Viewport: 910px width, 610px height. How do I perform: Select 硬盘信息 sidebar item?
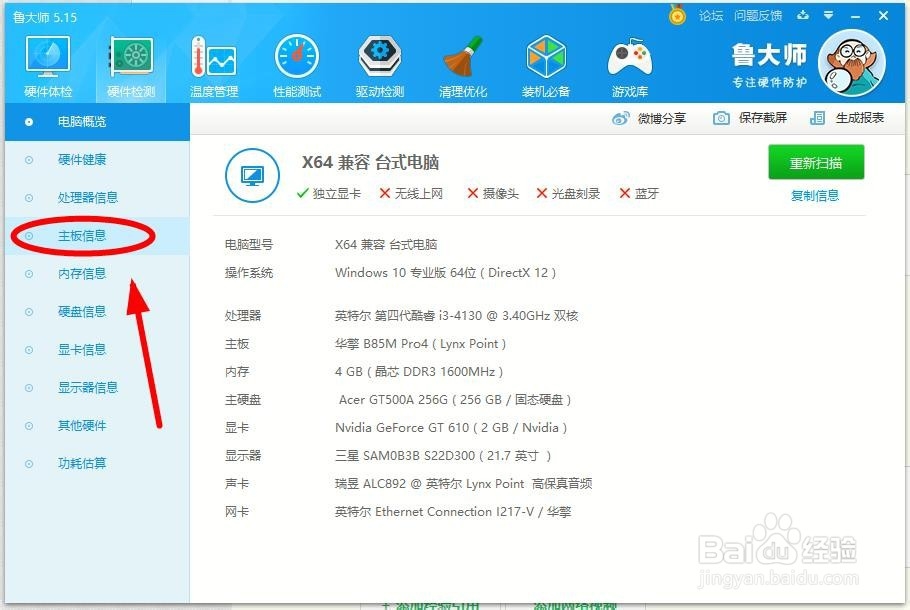tap(98, 312)
